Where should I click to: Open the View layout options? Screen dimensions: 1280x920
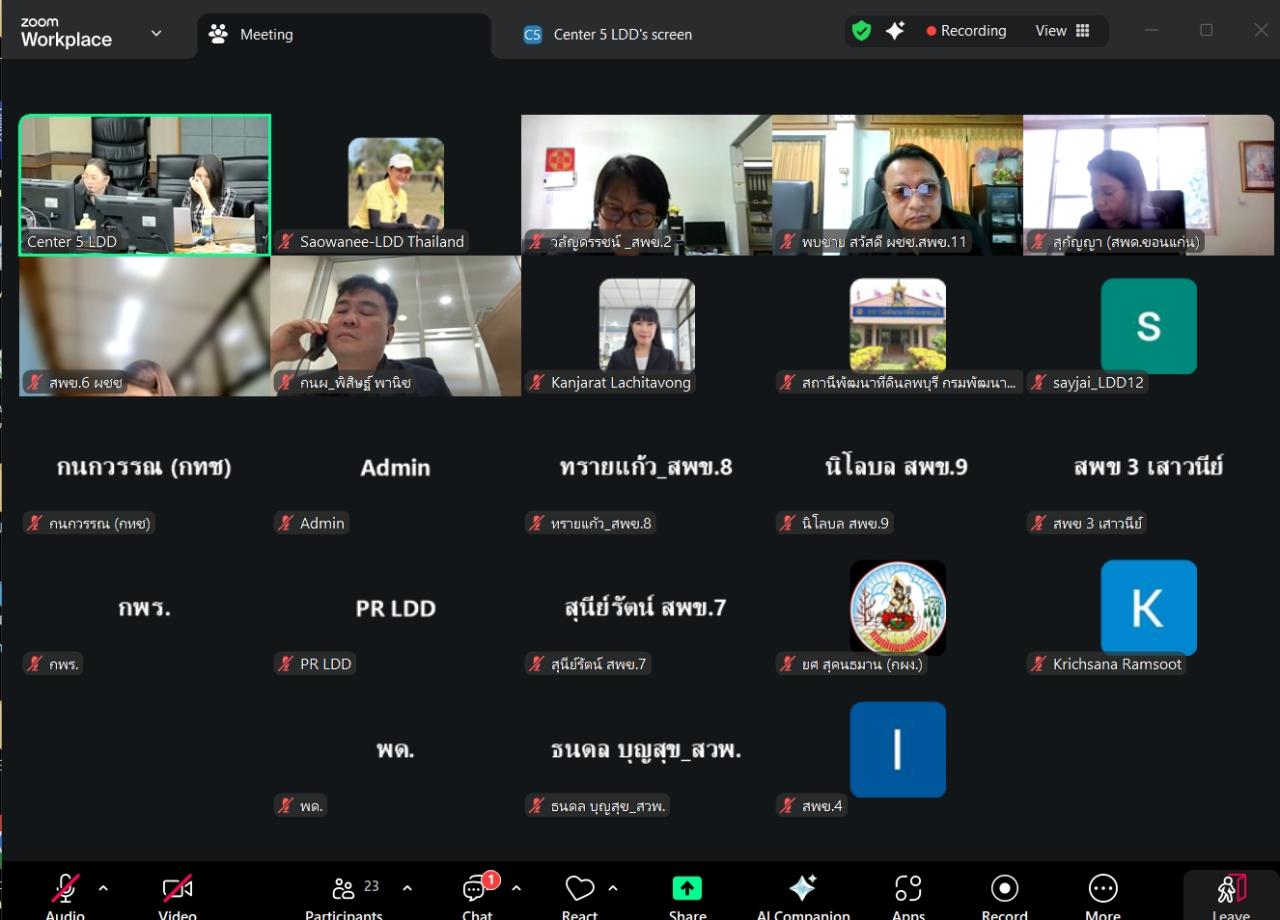[x=1062, y=31]
